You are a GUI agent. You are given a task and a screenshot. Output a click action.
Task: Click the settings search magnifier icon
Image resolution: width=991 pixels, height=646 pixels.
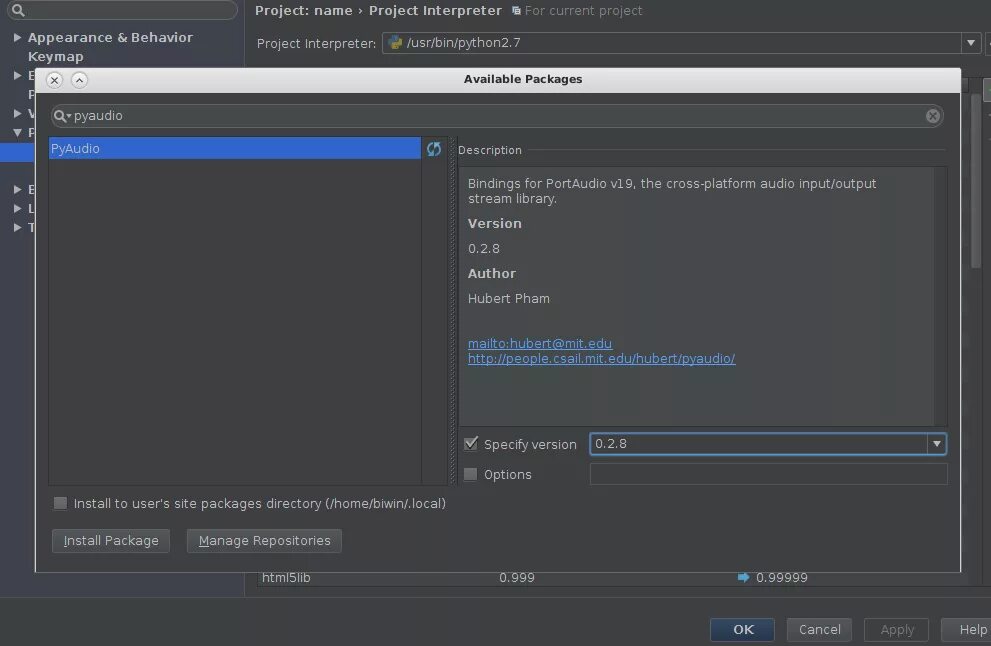pos(18,10)
